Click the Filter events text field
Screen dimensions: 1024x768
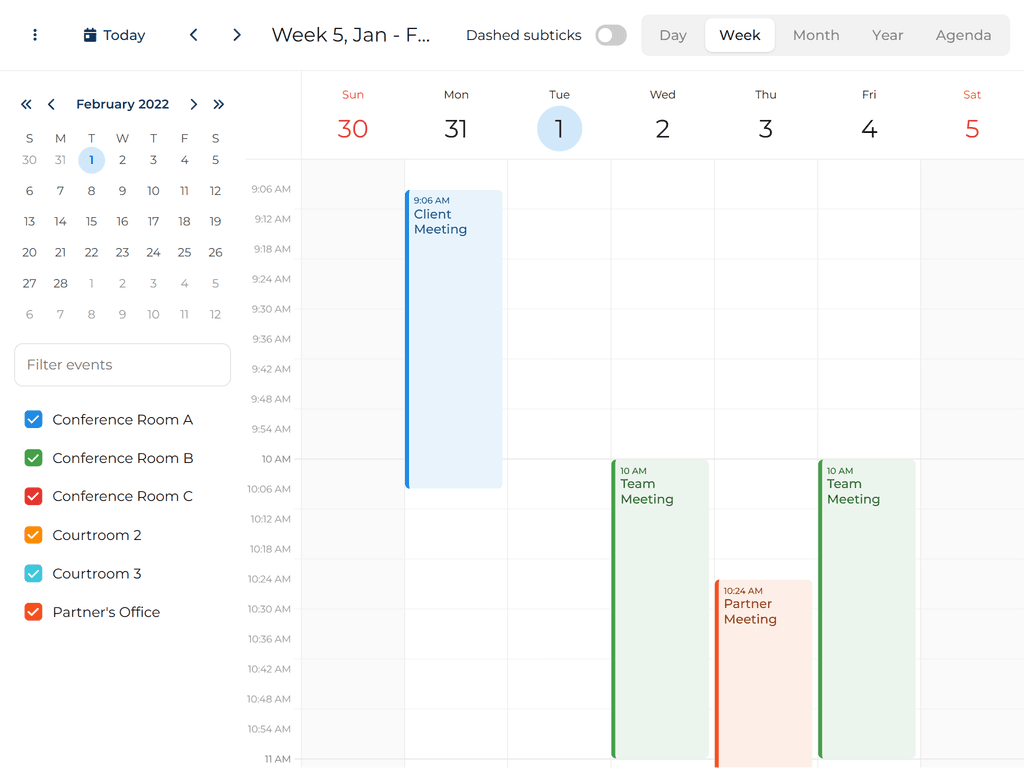[122, 365]
